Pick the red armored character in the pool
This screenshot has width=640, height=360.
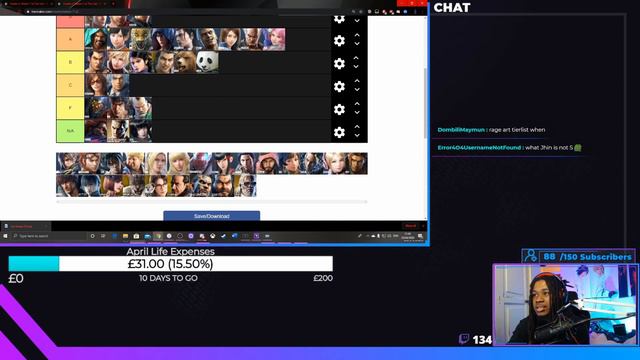pyautogui.click(x=201, y=164)
